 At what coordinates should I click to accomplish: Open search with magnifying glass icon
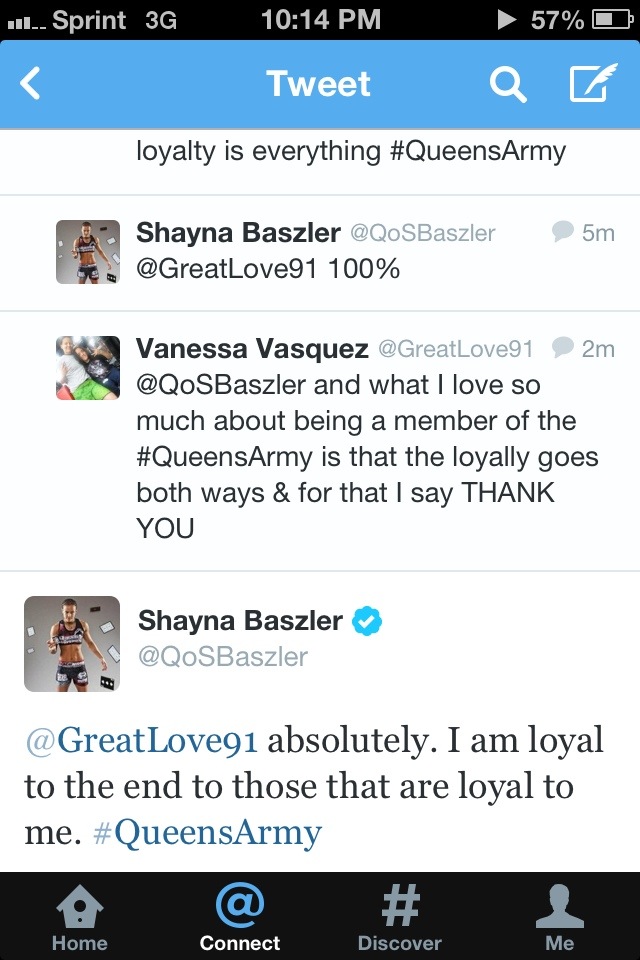(x=507, y=85)
